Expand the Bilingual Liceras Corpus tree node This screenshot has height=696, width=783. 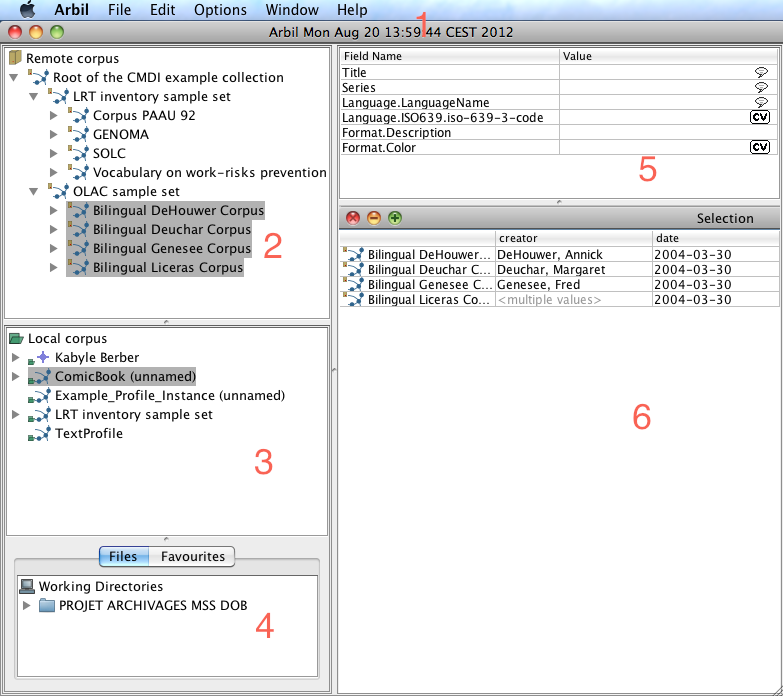point(54,268)
